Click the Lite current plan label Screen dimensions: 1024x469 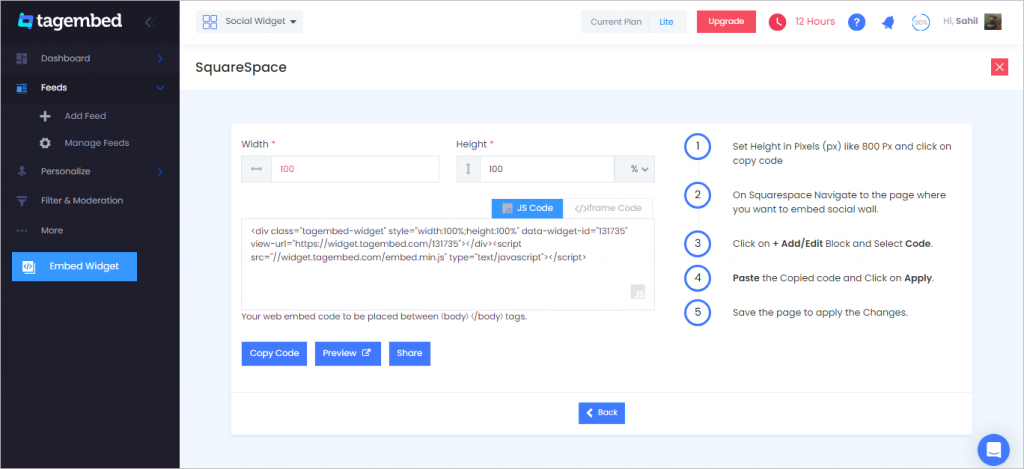tap(666, 22)
